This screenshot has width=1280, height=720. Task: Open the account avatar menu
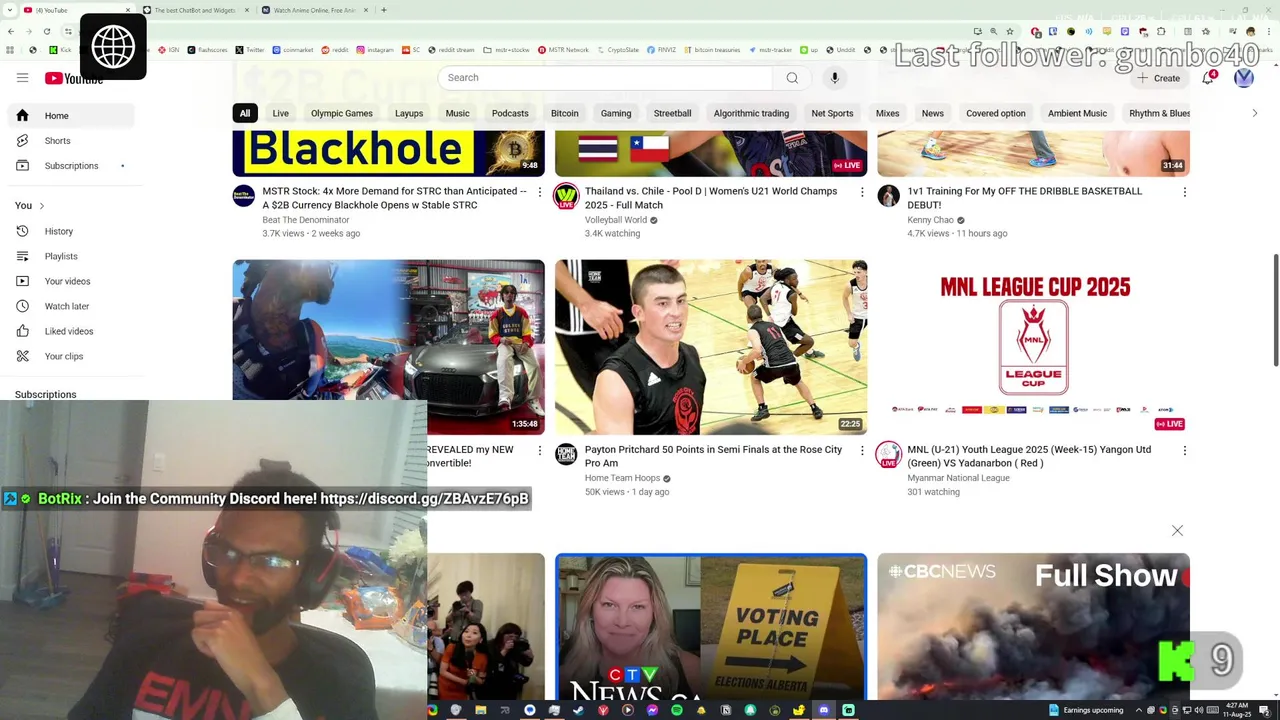(x=1244, y=78)
